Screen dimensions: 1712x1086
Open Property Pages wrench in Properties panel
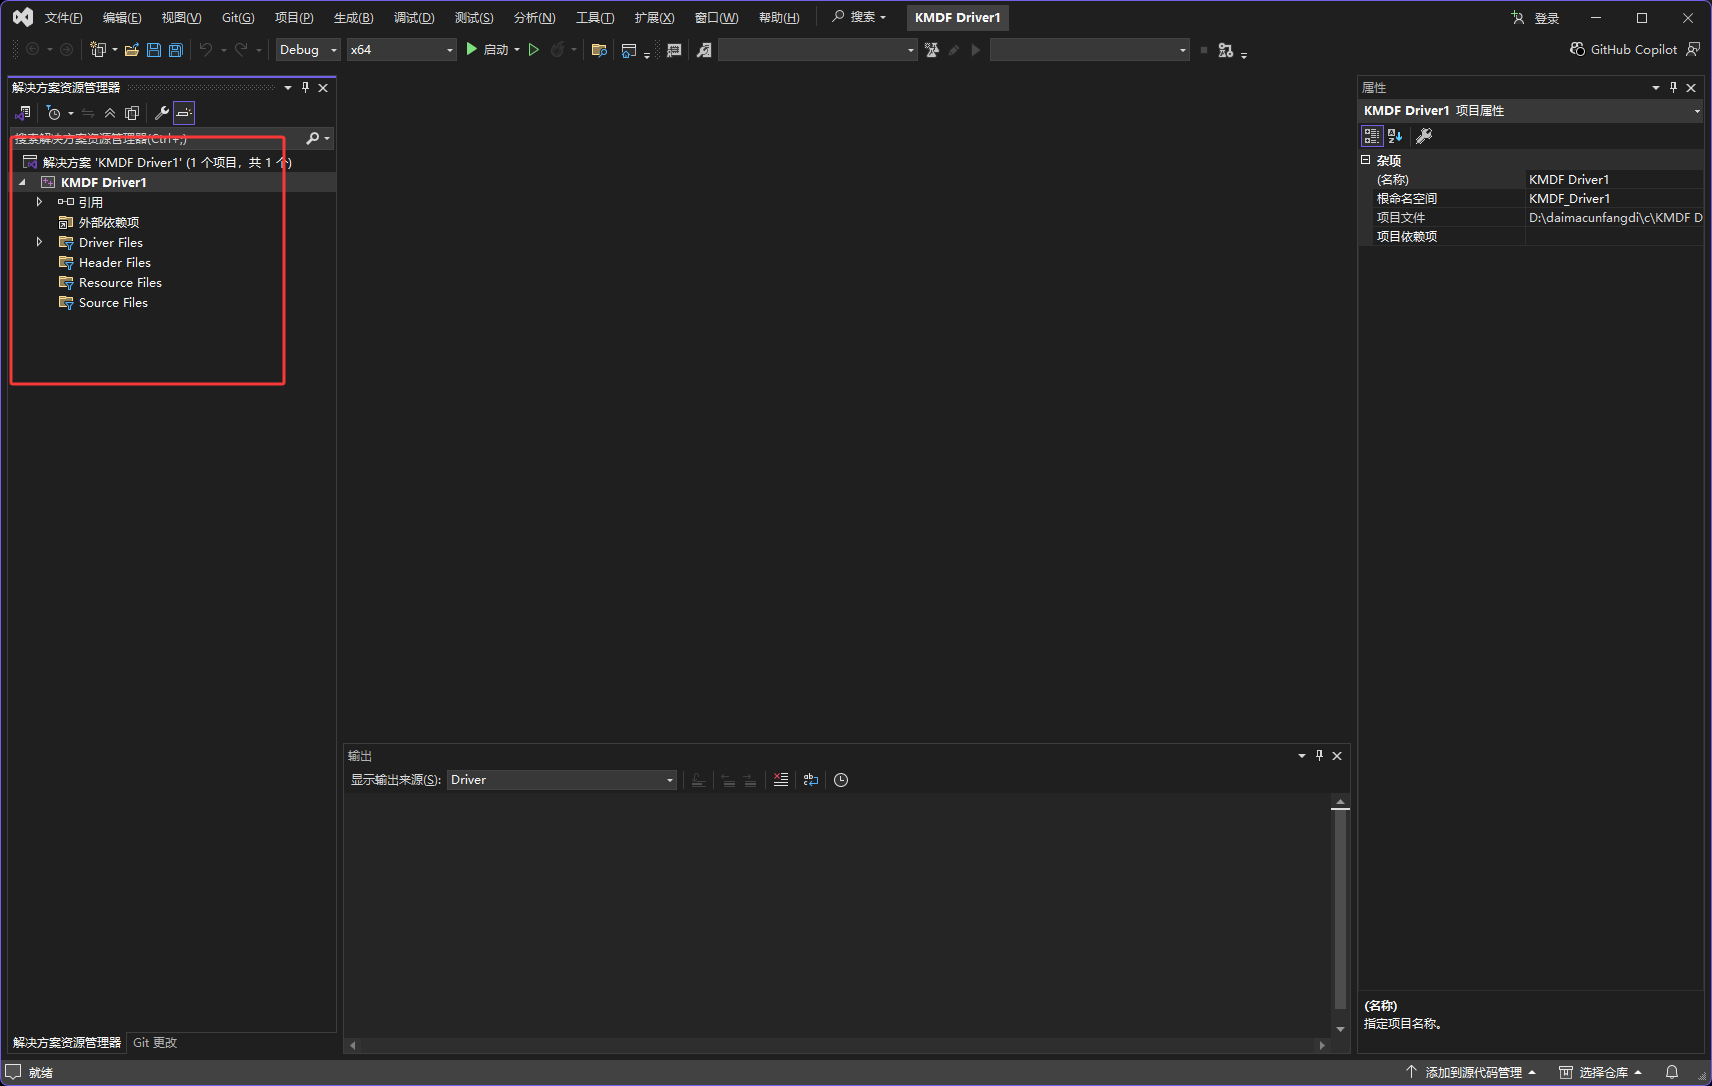point(1424,136)
